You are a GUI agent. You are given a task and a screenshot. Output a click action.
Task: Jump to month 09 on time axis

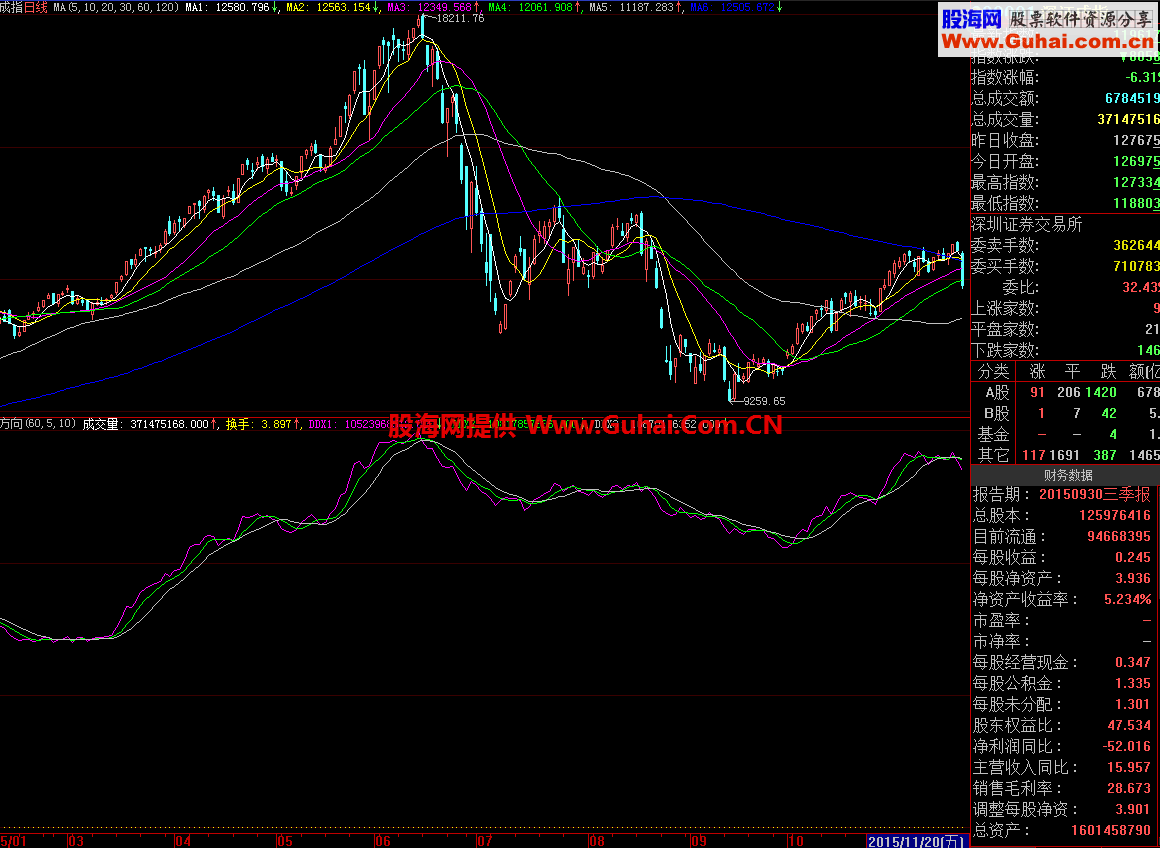698,841
